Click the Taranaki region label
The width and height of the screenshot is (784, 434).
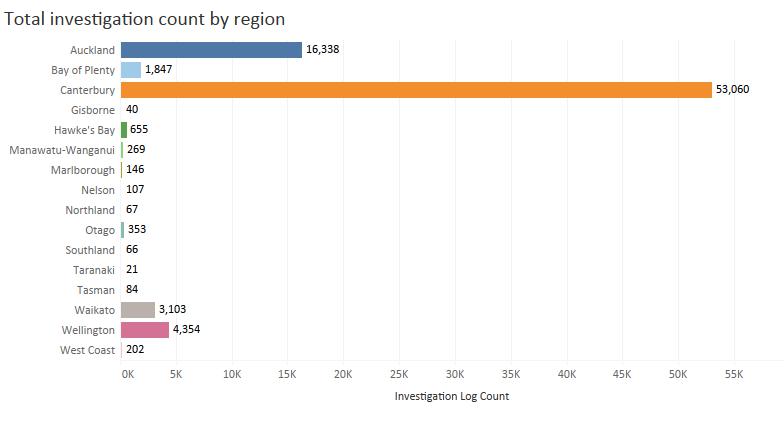[94, 270]
